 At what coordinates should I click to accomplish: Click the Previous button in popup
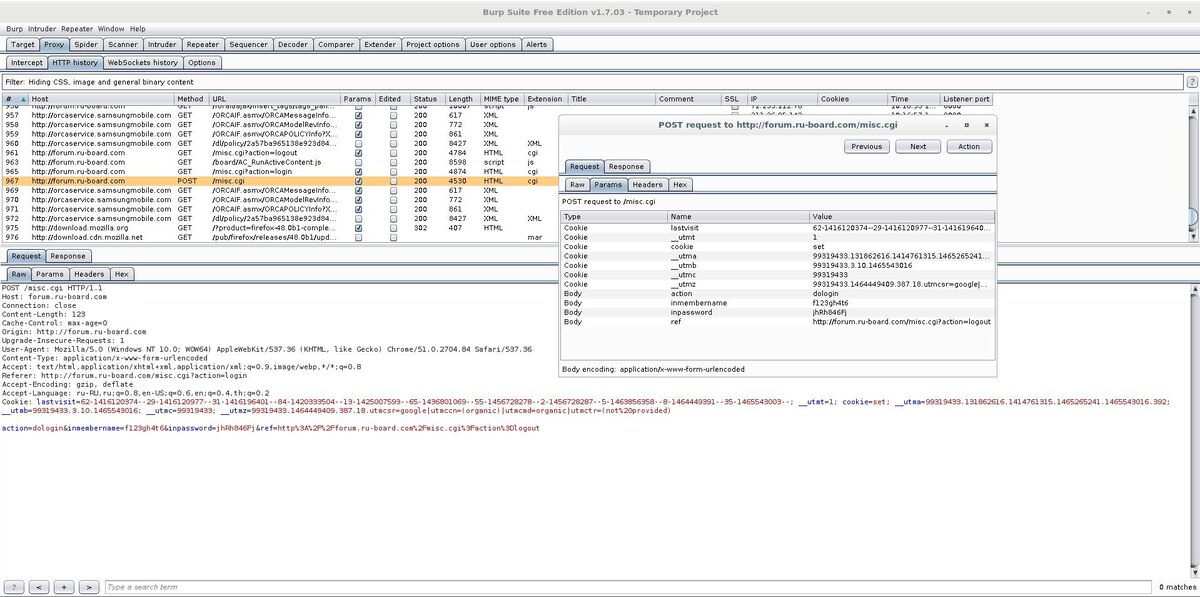pyautogui.click(x=866, y=146)
